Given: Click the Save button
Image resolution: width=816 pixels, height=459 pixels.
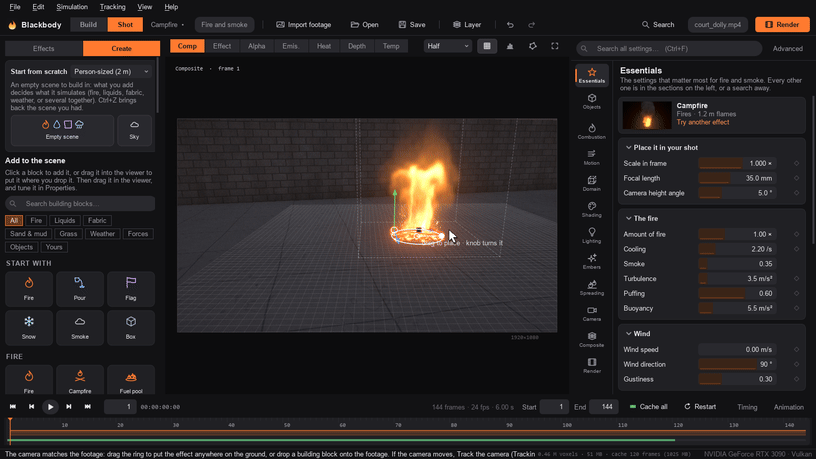Looking at the screenshot, I should tap(412, 24).
